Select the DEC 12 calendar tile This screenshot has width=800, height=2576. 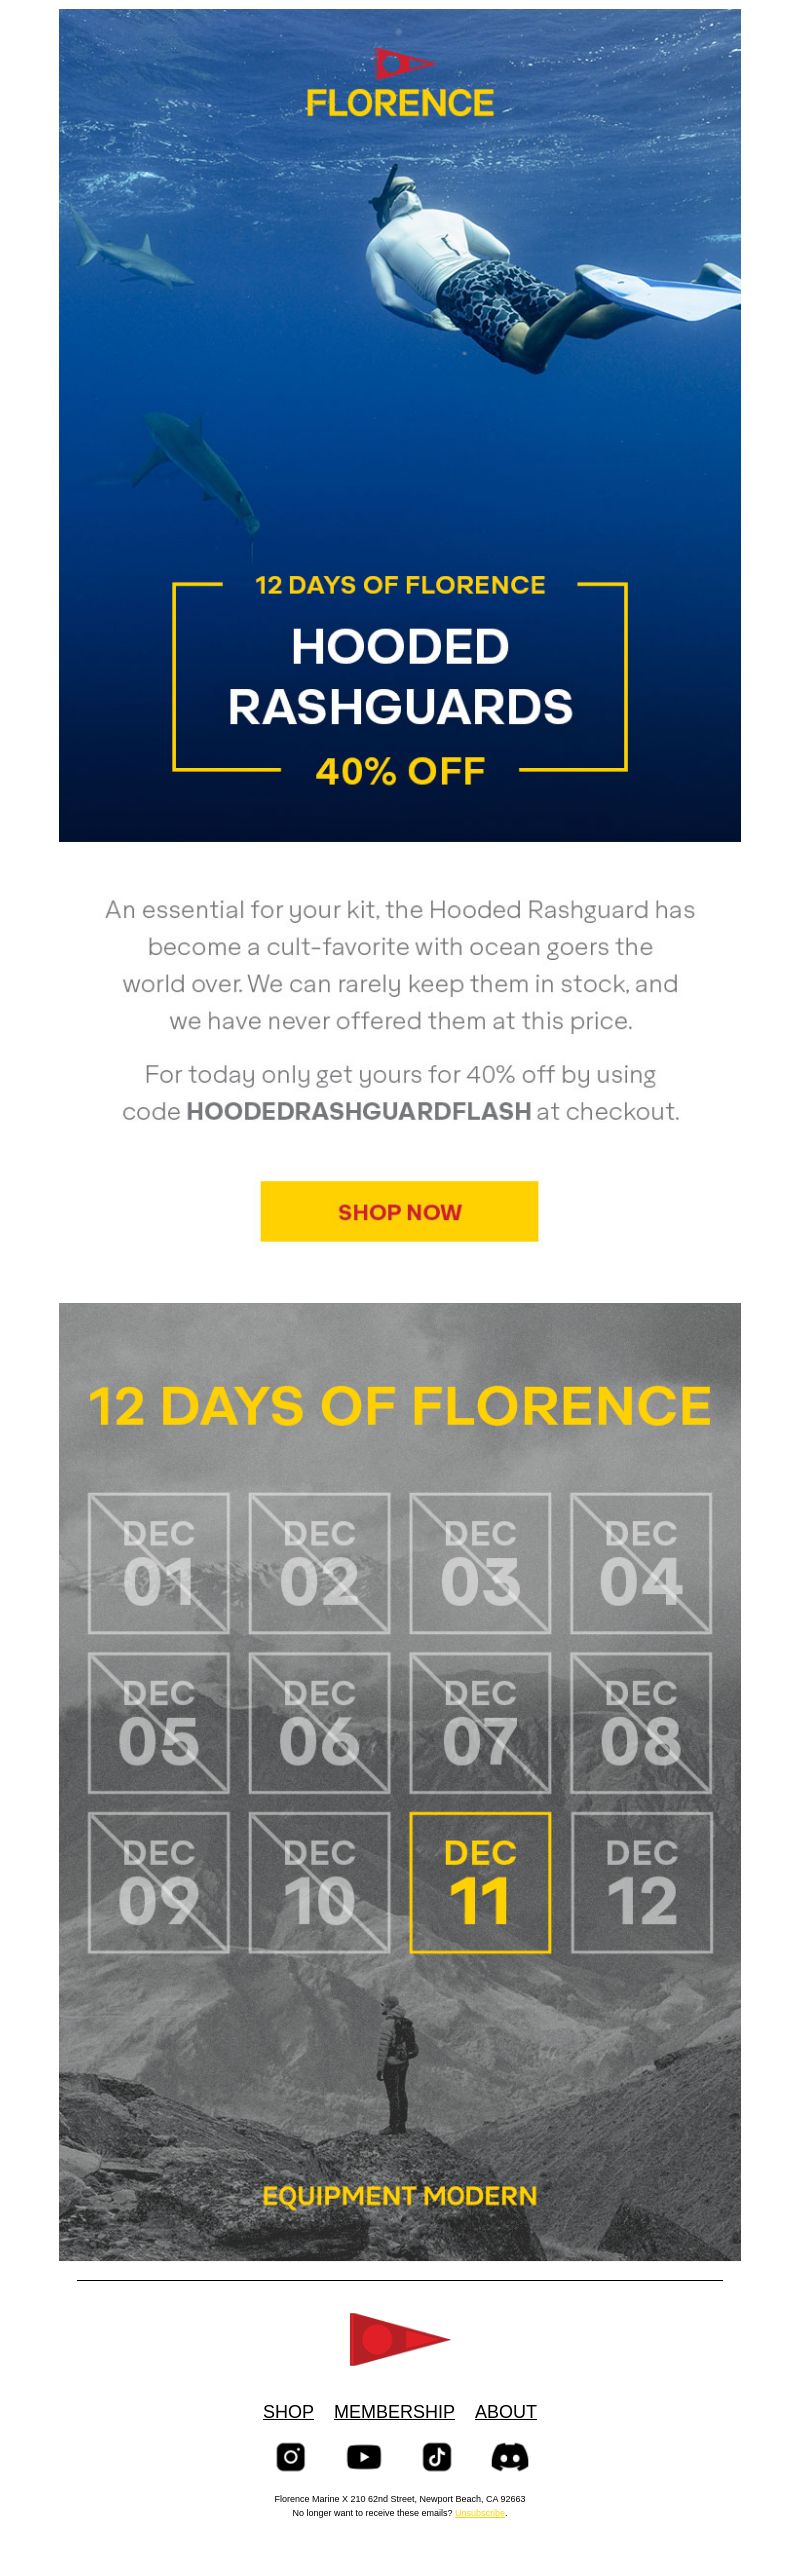[x=642, y=1882]
